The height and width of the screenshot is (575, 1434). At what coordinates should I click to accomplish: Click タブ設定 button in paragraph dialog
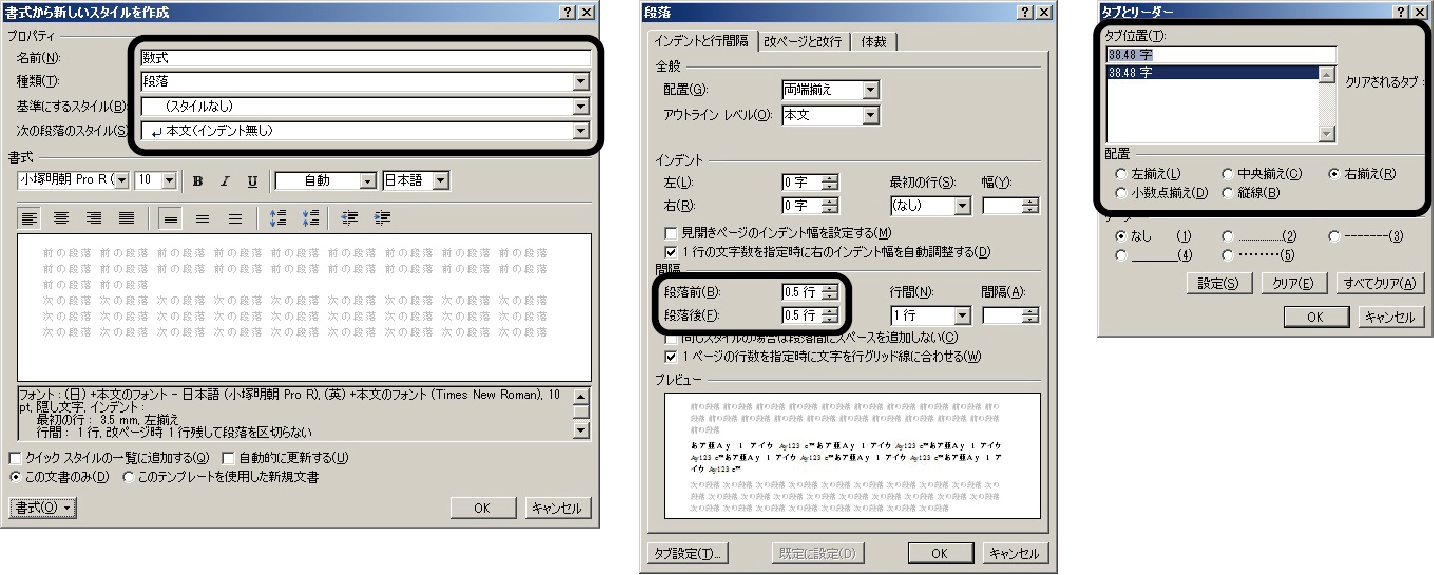point(689,553)
